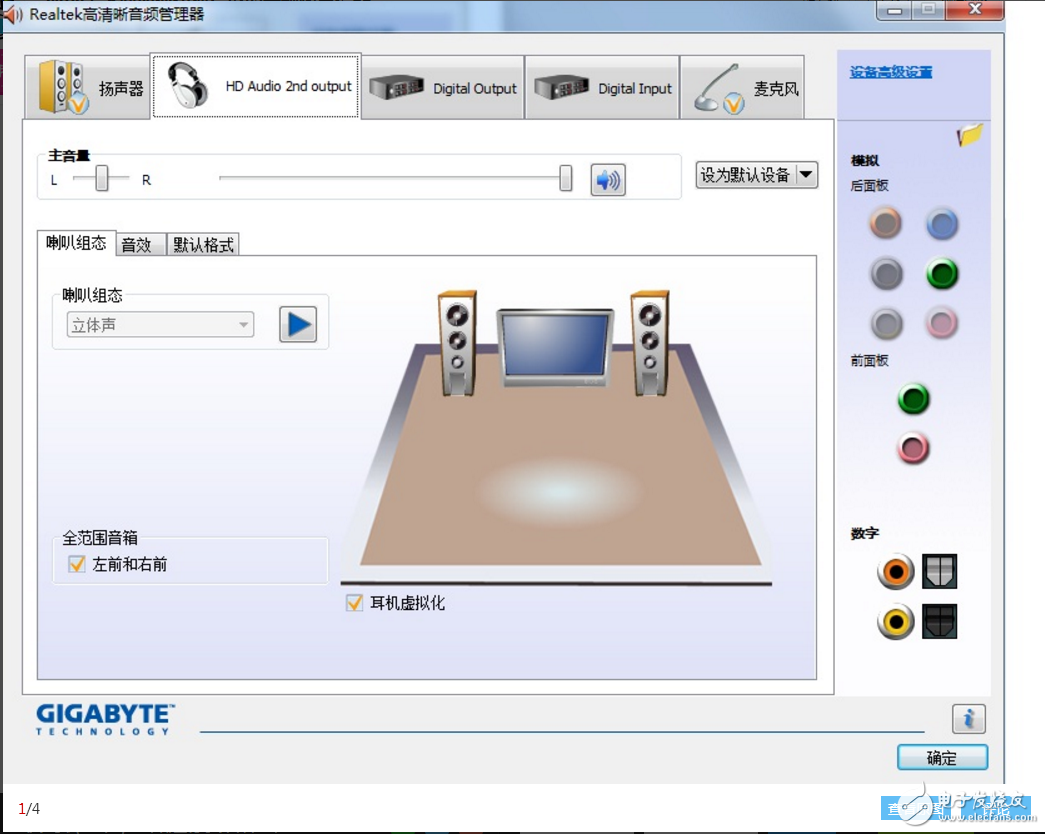Uncheck the 左前和右前 full-range speaker checkbox

coord(77,565)
